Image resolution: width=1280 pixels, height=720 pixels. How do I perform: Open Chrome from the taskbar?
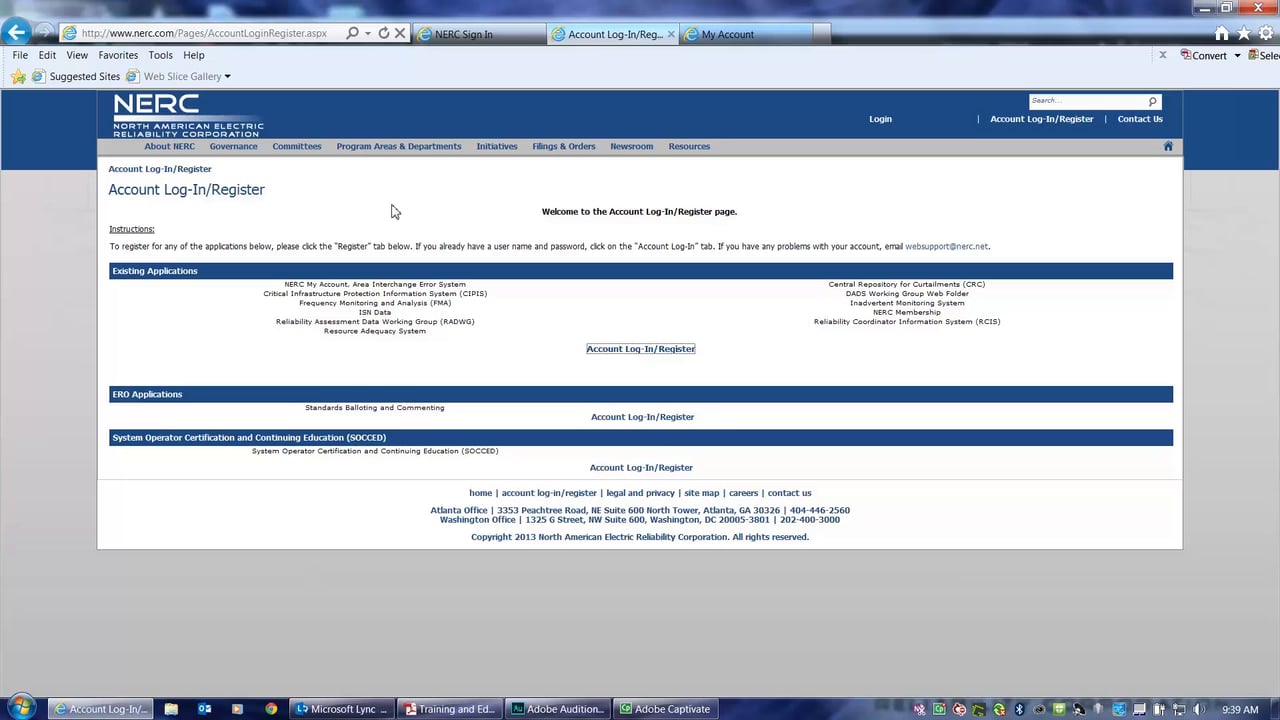[x=270, y=709]
